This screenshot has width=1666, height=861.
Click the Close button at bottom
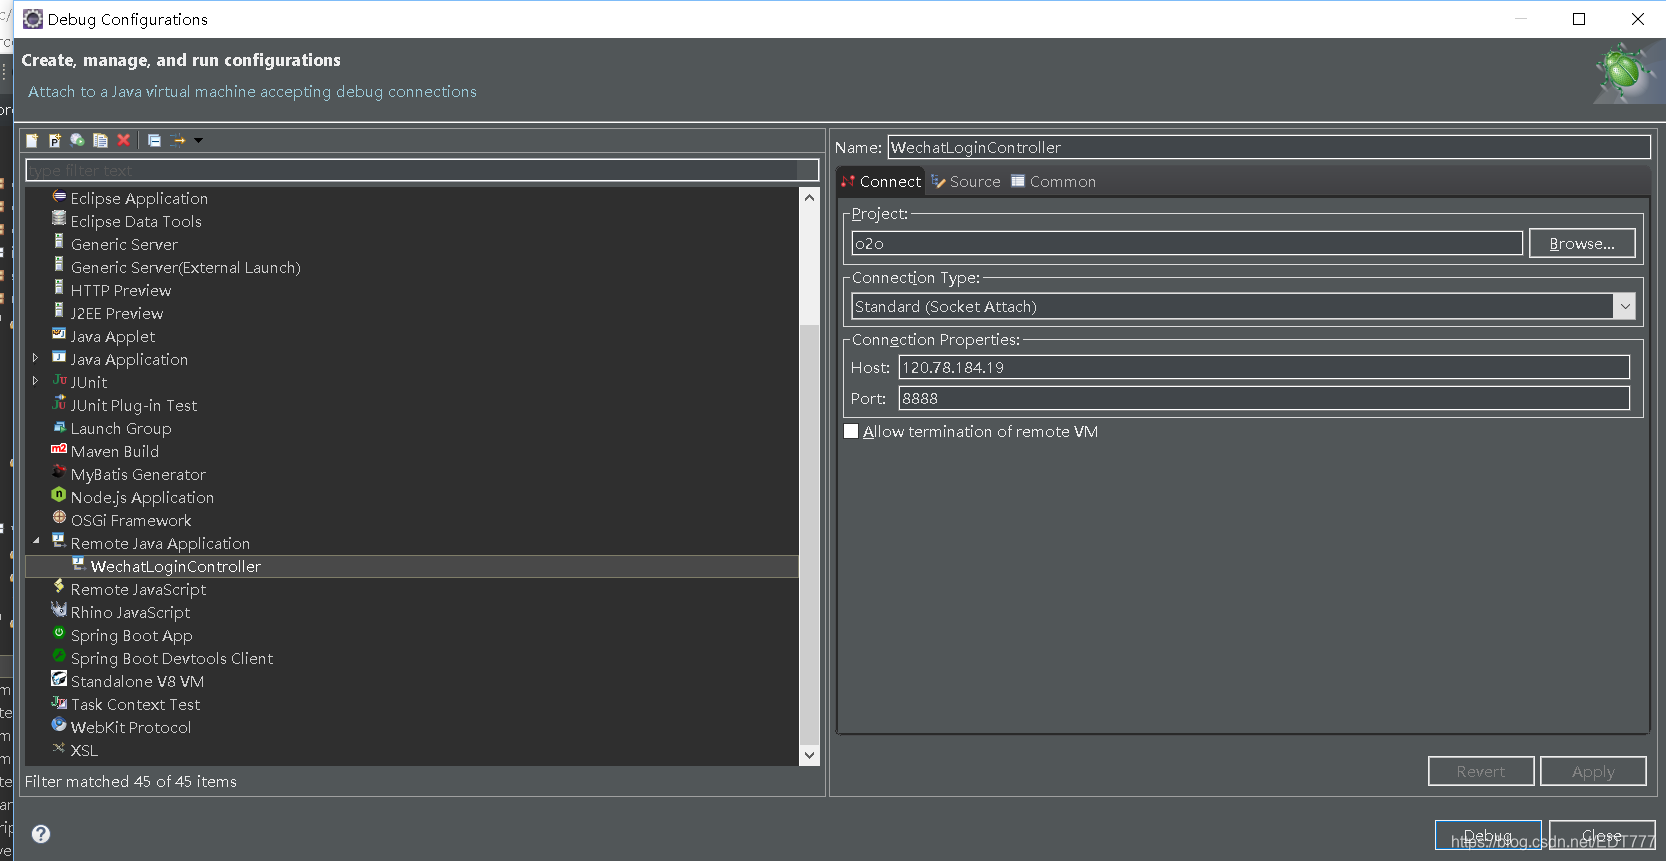tap(1602, 835)
